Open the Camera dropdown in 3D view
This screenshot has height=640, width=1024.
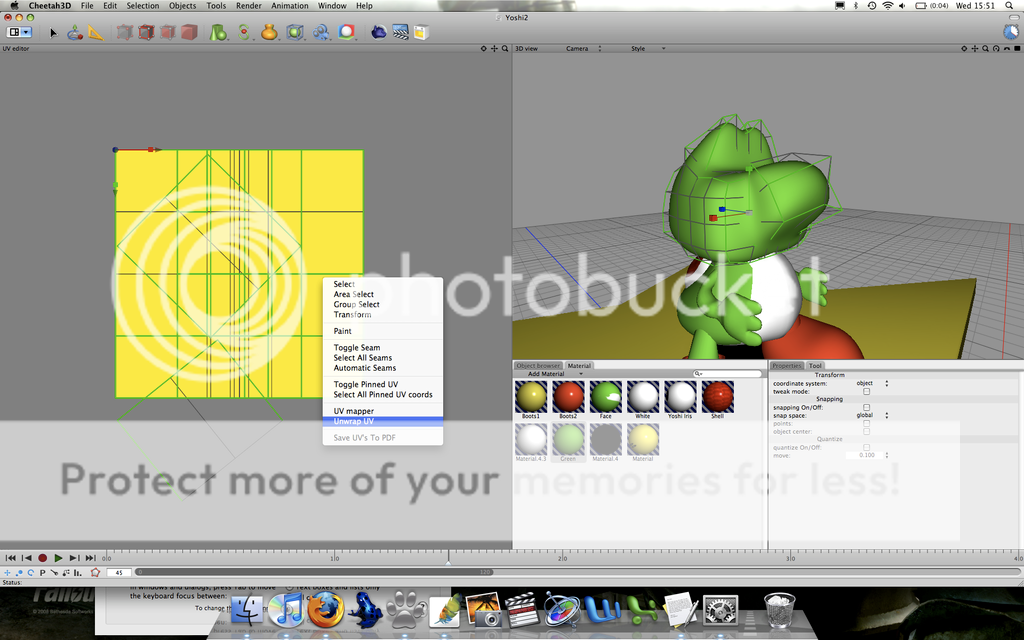coord(583,48)
